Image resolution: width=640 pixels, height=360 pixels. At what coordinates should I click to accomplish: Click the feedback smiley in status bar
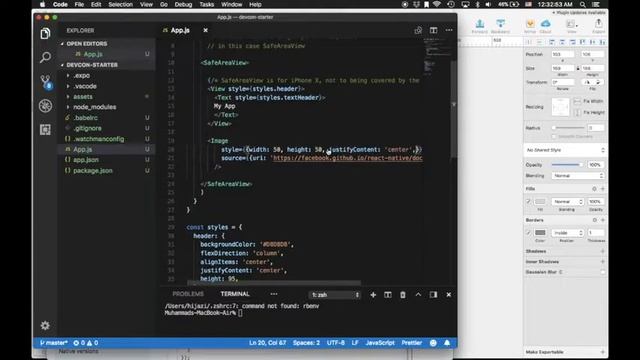click(433, 343)
